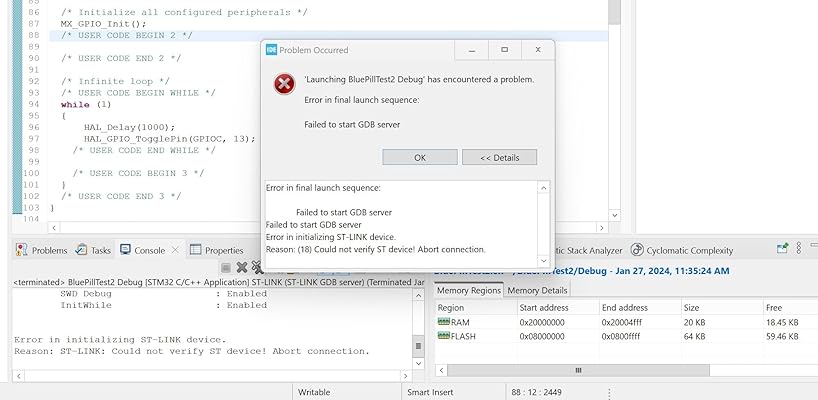The height and width of the screenshot is (400, 818).
Task: Maximize the Problem Occurred dialog
Action: pyautogui.click(x=504, y=50)
